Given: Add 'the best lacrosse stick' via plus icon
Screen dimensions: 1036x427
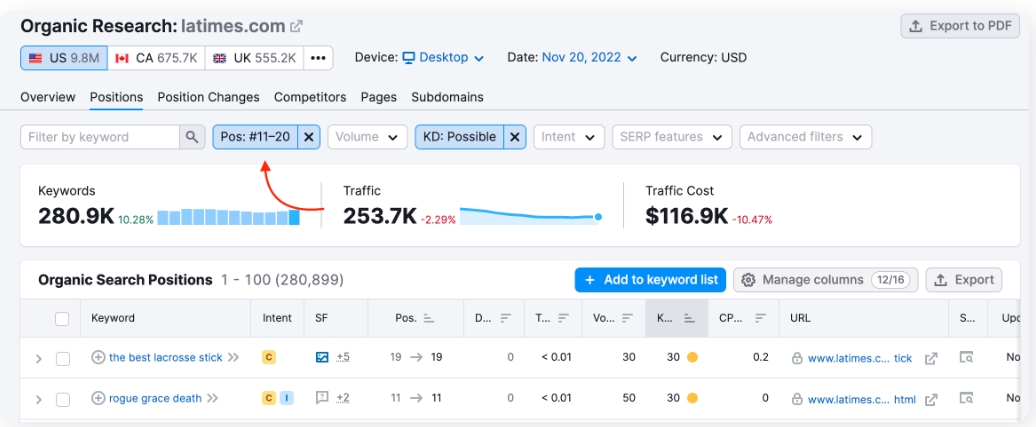Looking at the screenshot, I should (x=98, y=357).
